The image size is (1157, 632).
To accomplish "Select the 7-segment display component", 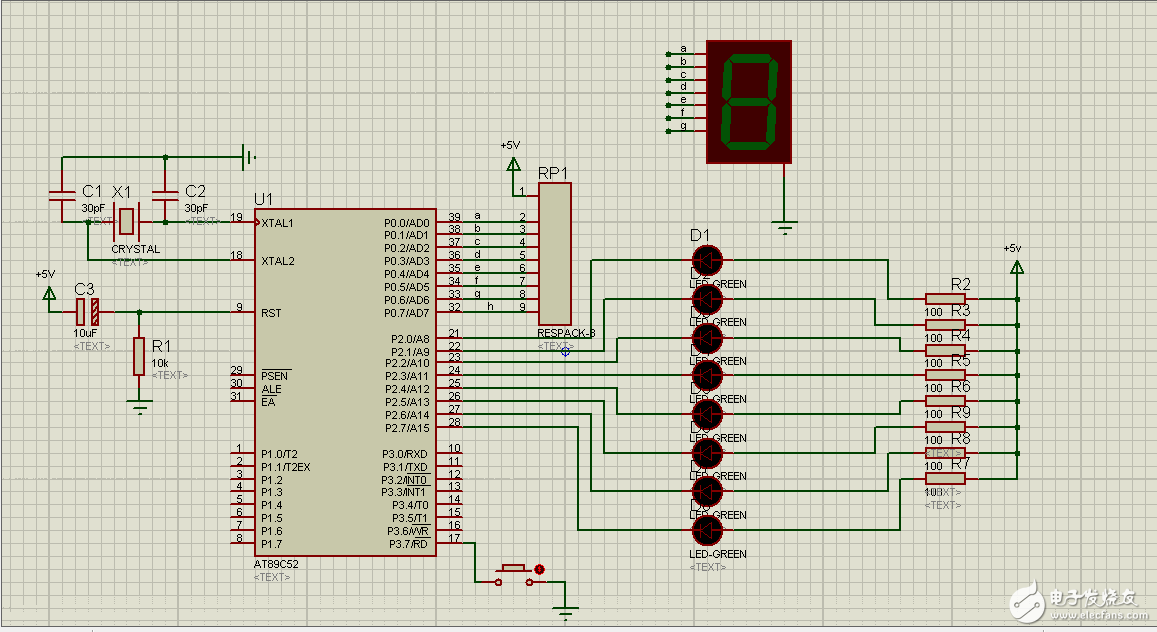I will [749, 102].
